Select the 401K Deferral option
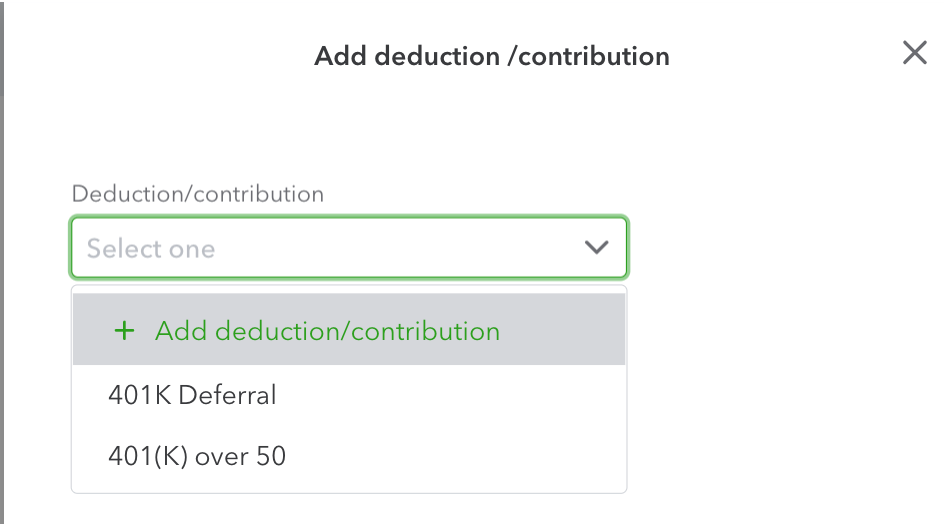Screen dimensions: 944x524 pos(192,395)
